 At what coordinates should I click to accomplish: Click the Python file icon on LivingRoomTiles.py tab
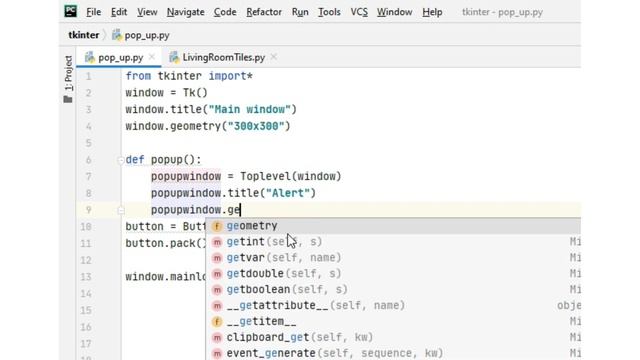tap(174, 57)
